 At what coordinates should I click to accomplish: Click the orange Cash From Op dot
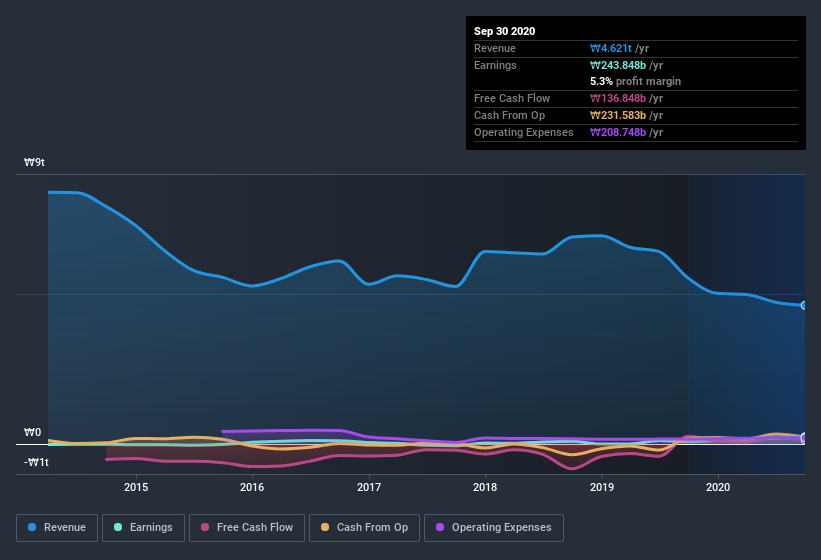click(x=325, y=527)
